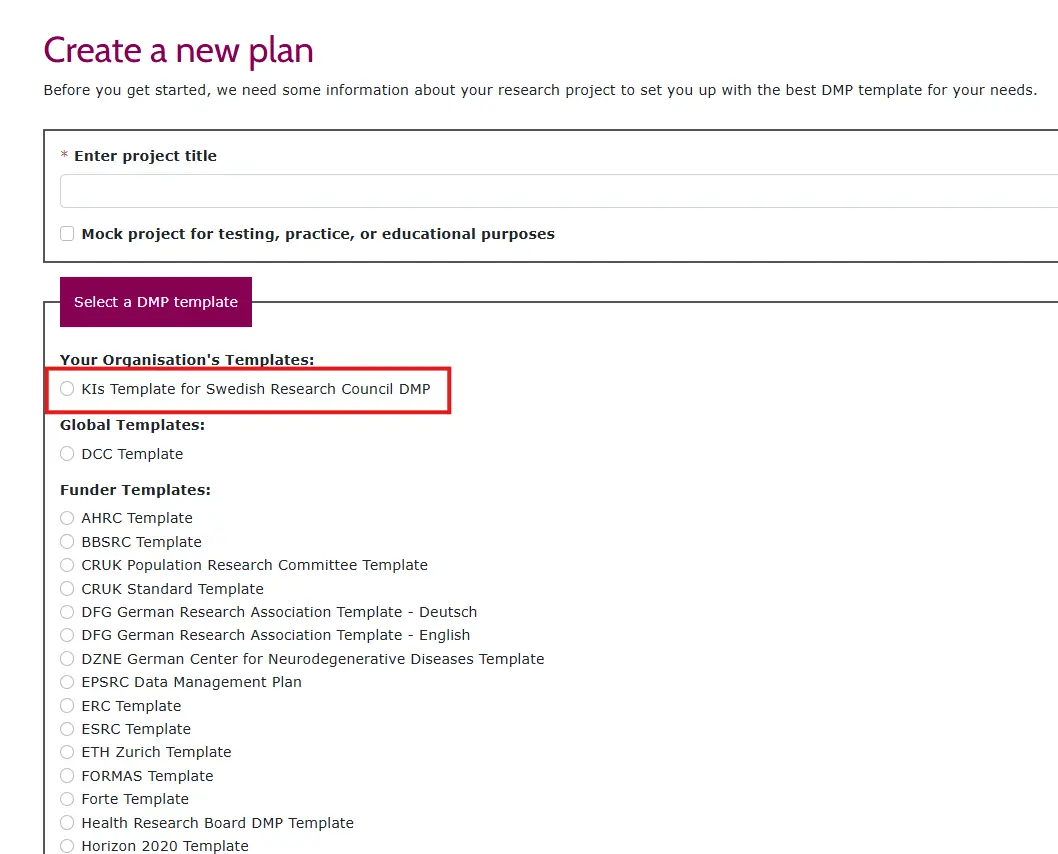Select the FORMAS Template option
This screenshot has height=854, width=1058.
point(67,776)
